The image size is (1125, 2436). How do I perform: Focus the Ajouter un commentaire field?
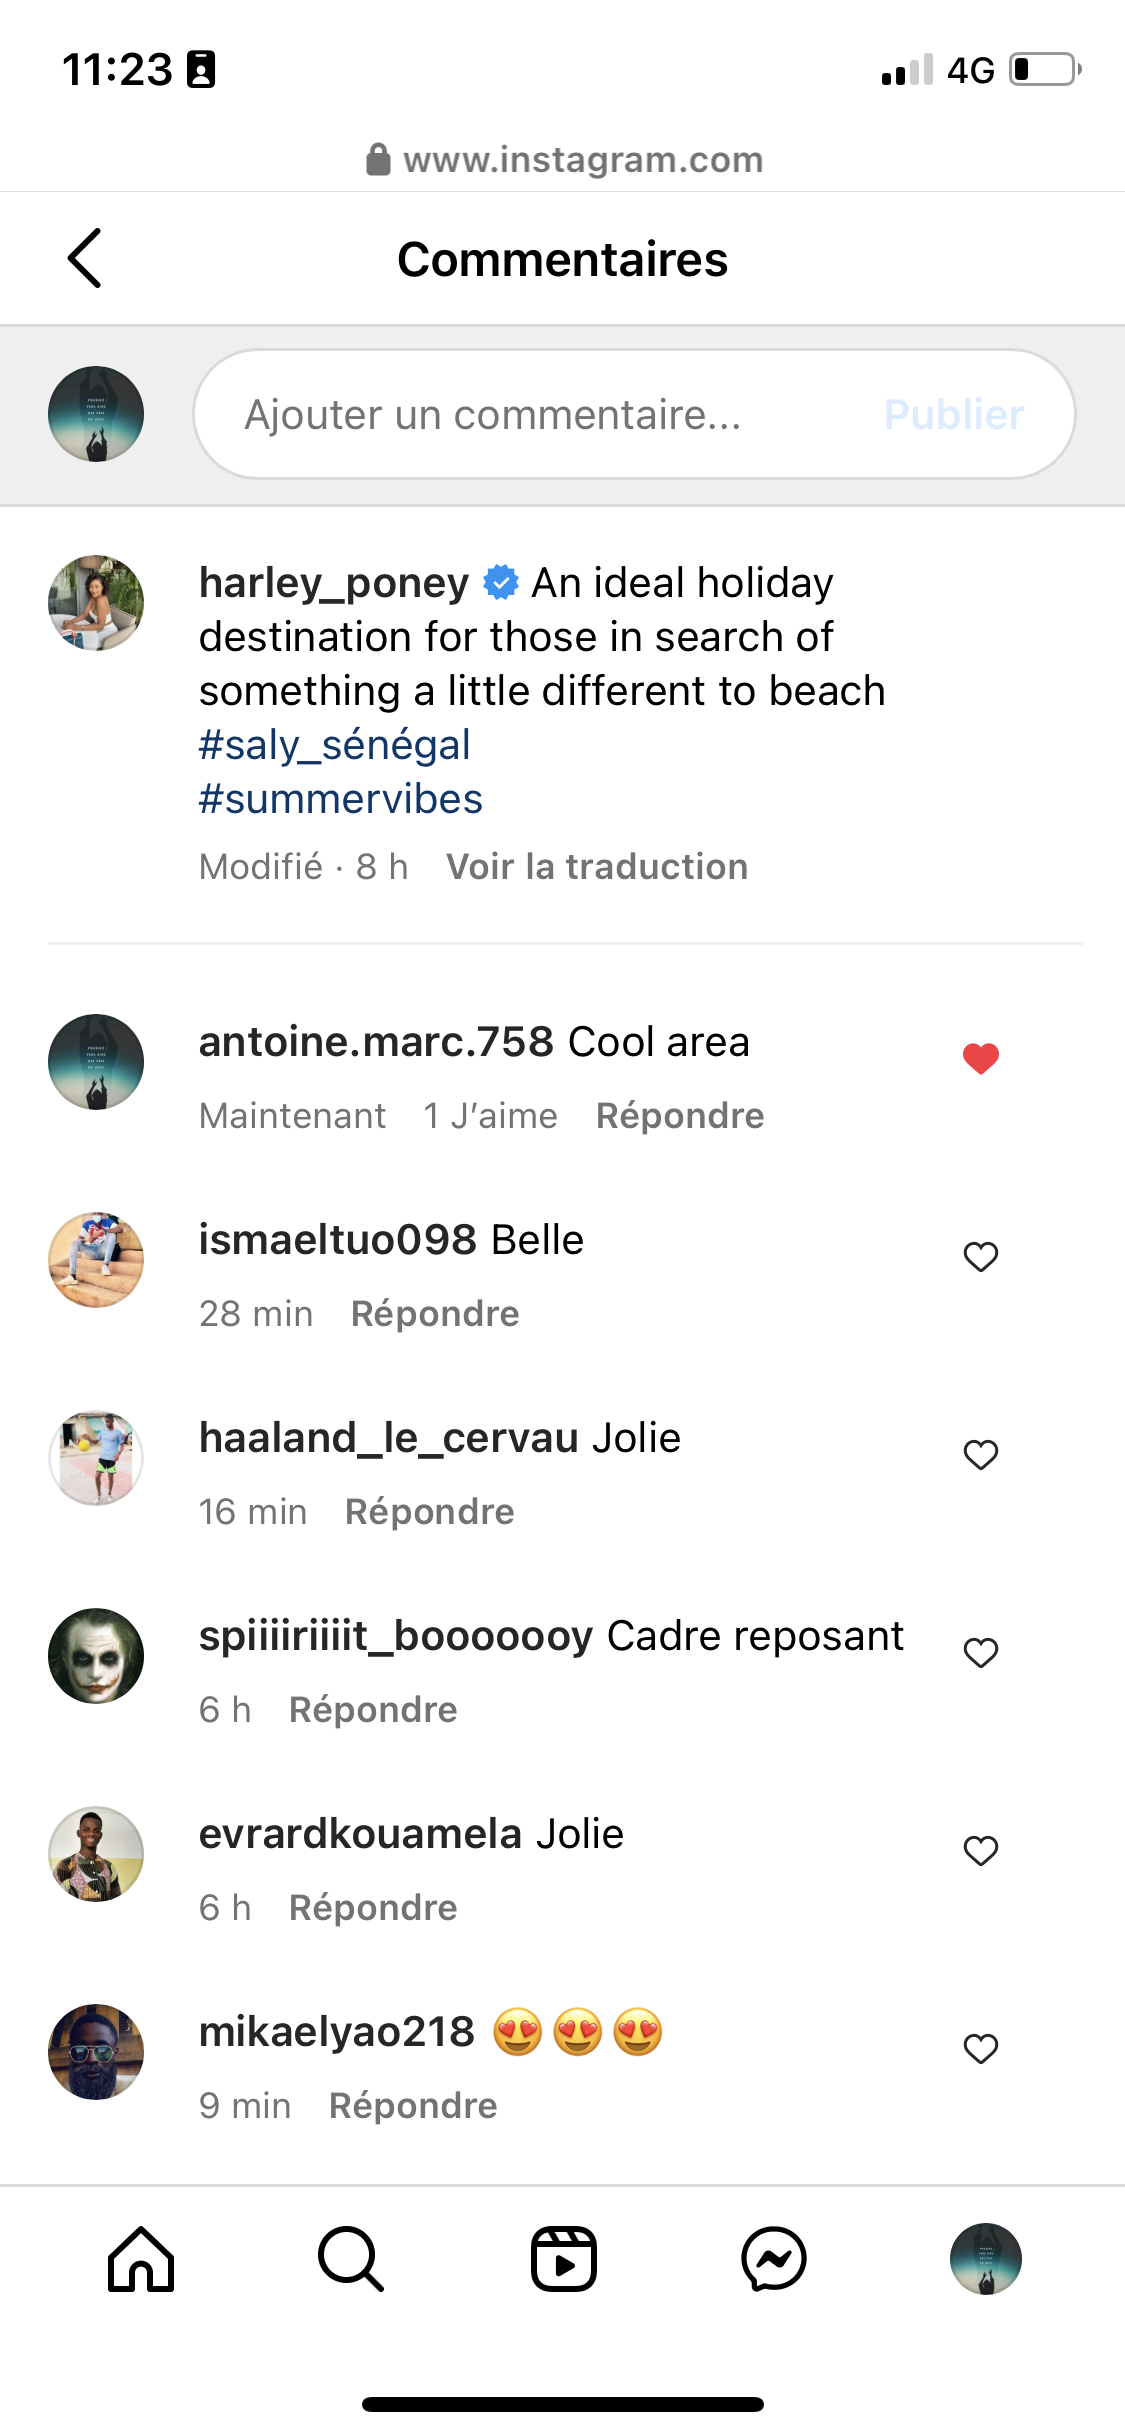pyautogui.click(x=540, y=414)
